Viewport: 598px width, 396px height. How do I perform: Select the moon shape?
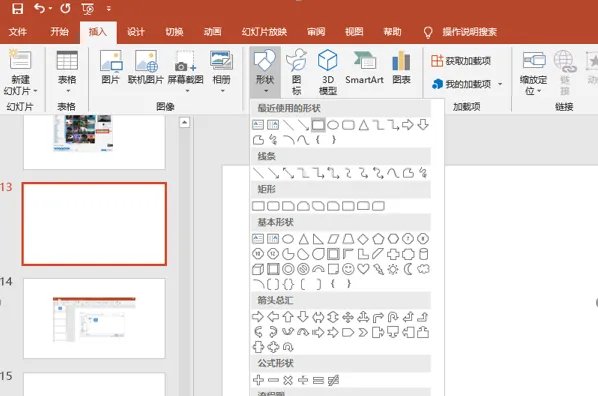click(408, 269)
